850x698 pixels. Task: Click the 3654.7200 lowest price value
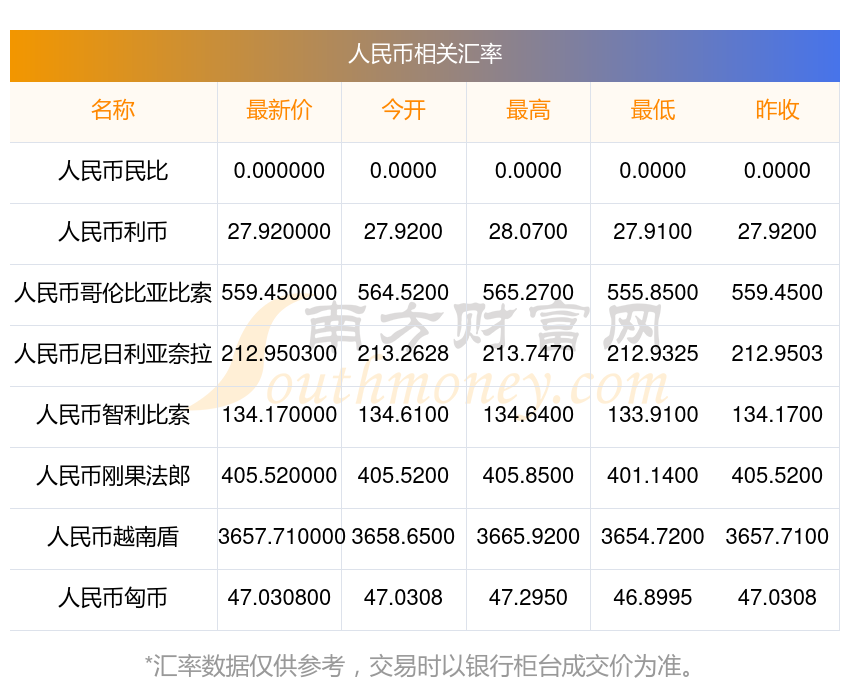653,537
